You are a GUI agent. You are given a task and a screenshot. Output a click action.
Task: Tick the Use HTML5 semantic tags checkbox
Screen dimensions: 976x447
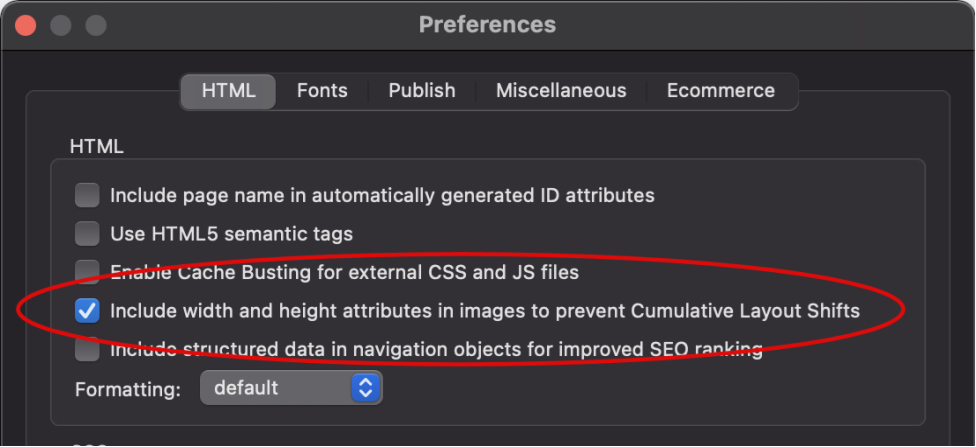pos(87,234)
